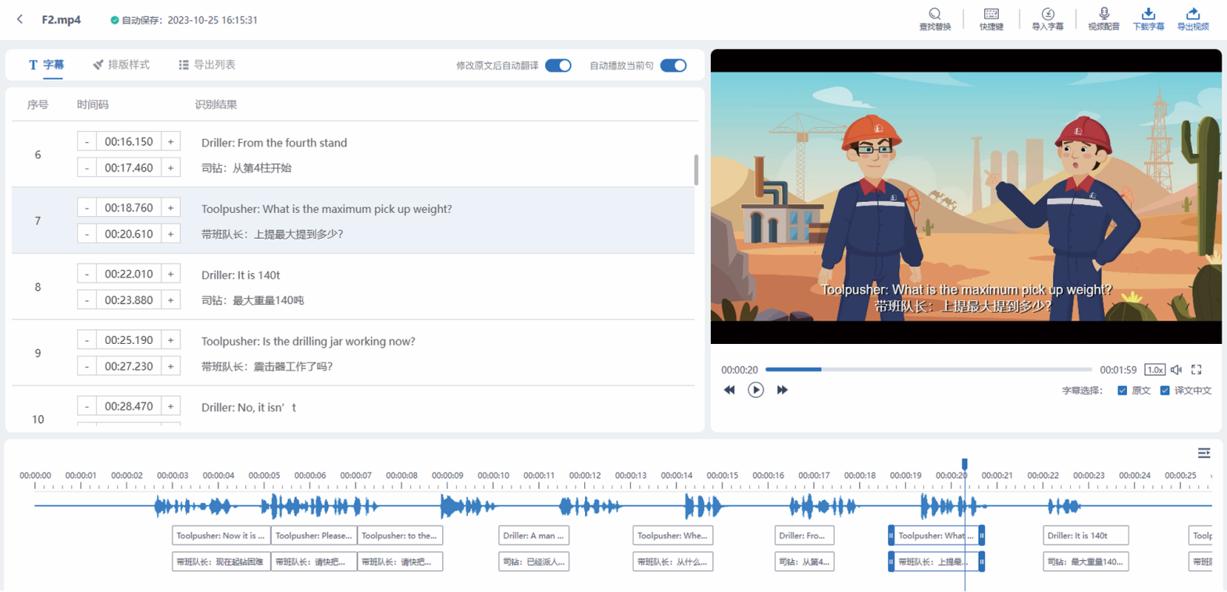
Task: Edit translation '带班队长：上提最大提到多少?'
Action: [272, 234]
